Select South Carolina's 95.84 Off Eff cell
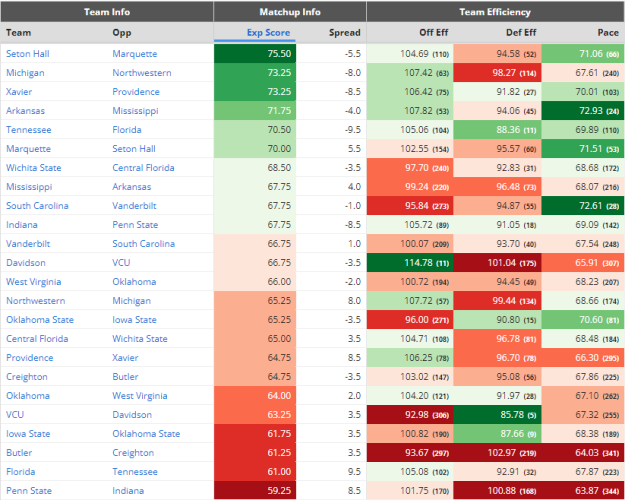Viewport: 625px width, 500px height. pos(410,206)
